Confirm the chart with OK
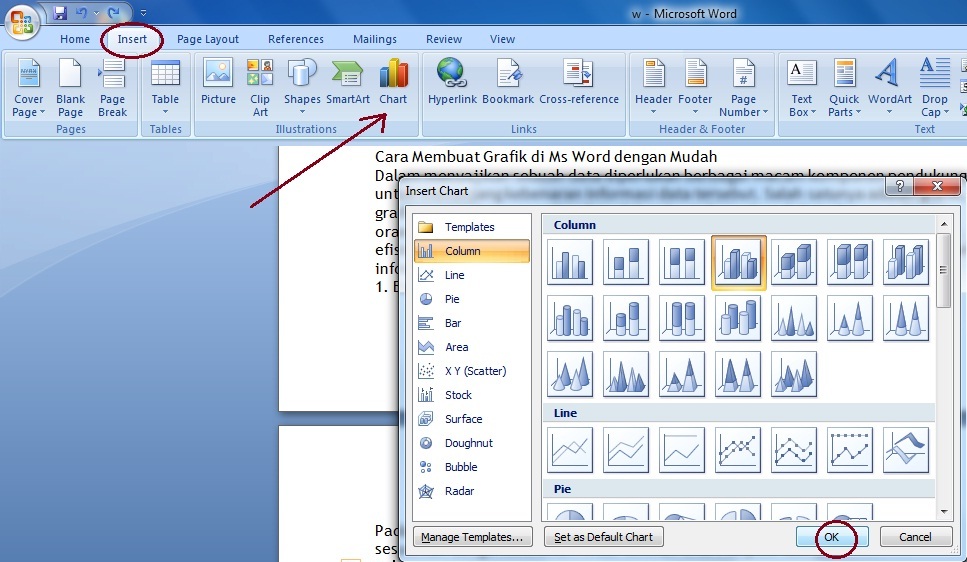This screenshot has width=967, height=562. click(x=831, y=537)
